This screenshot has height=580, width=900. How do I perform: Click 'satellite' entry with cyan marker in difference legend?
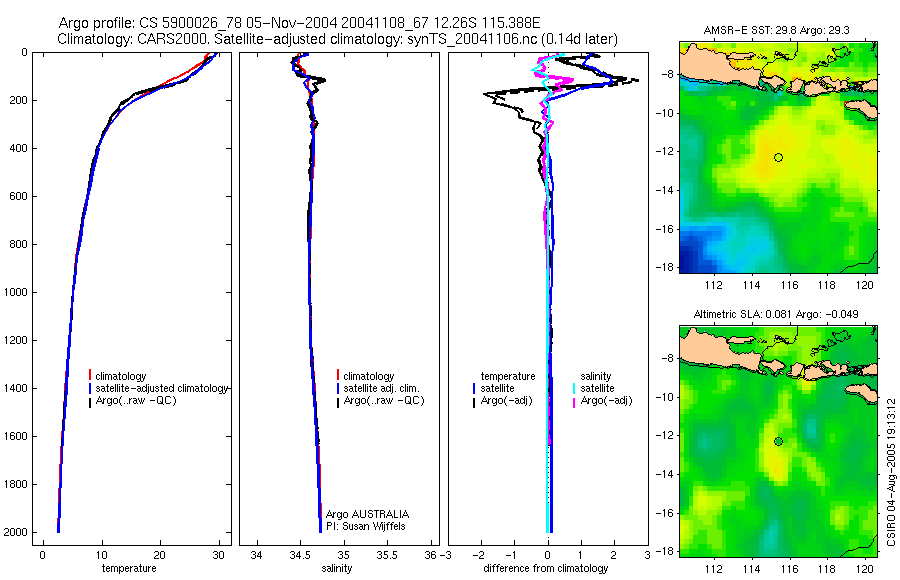click(x=597, y=389)
